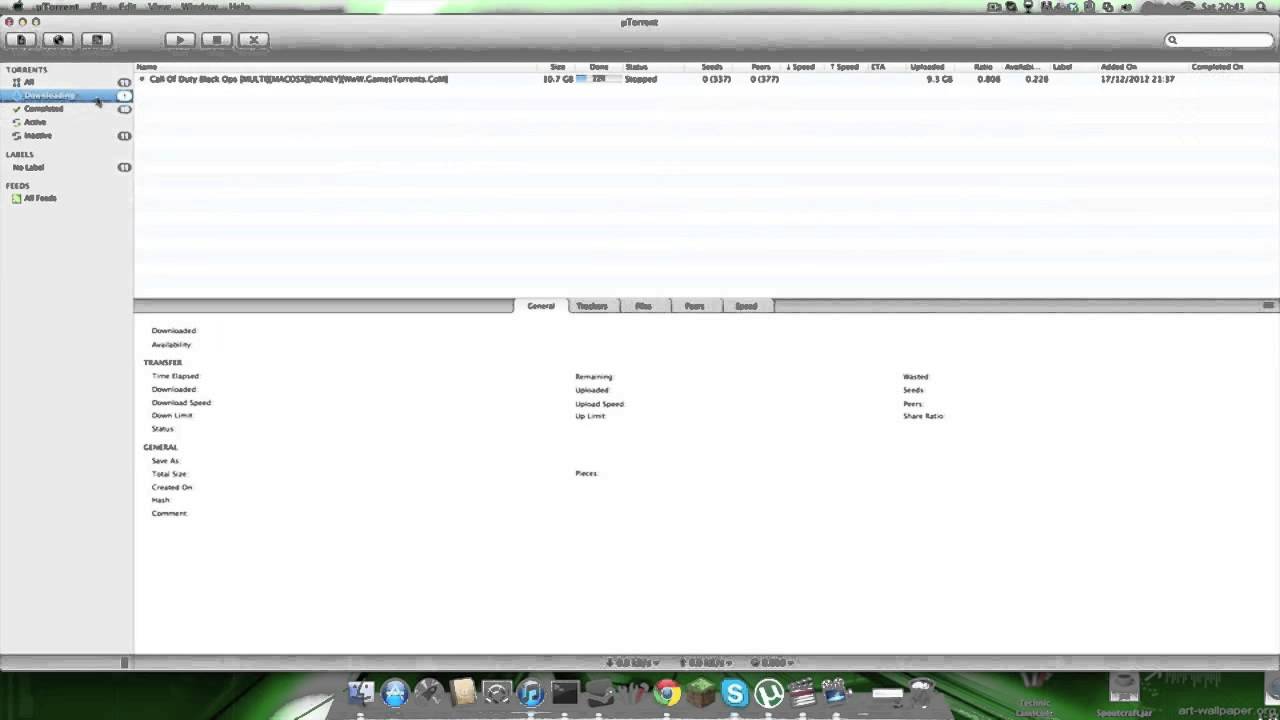Open the Window menu

click(199, 7)
